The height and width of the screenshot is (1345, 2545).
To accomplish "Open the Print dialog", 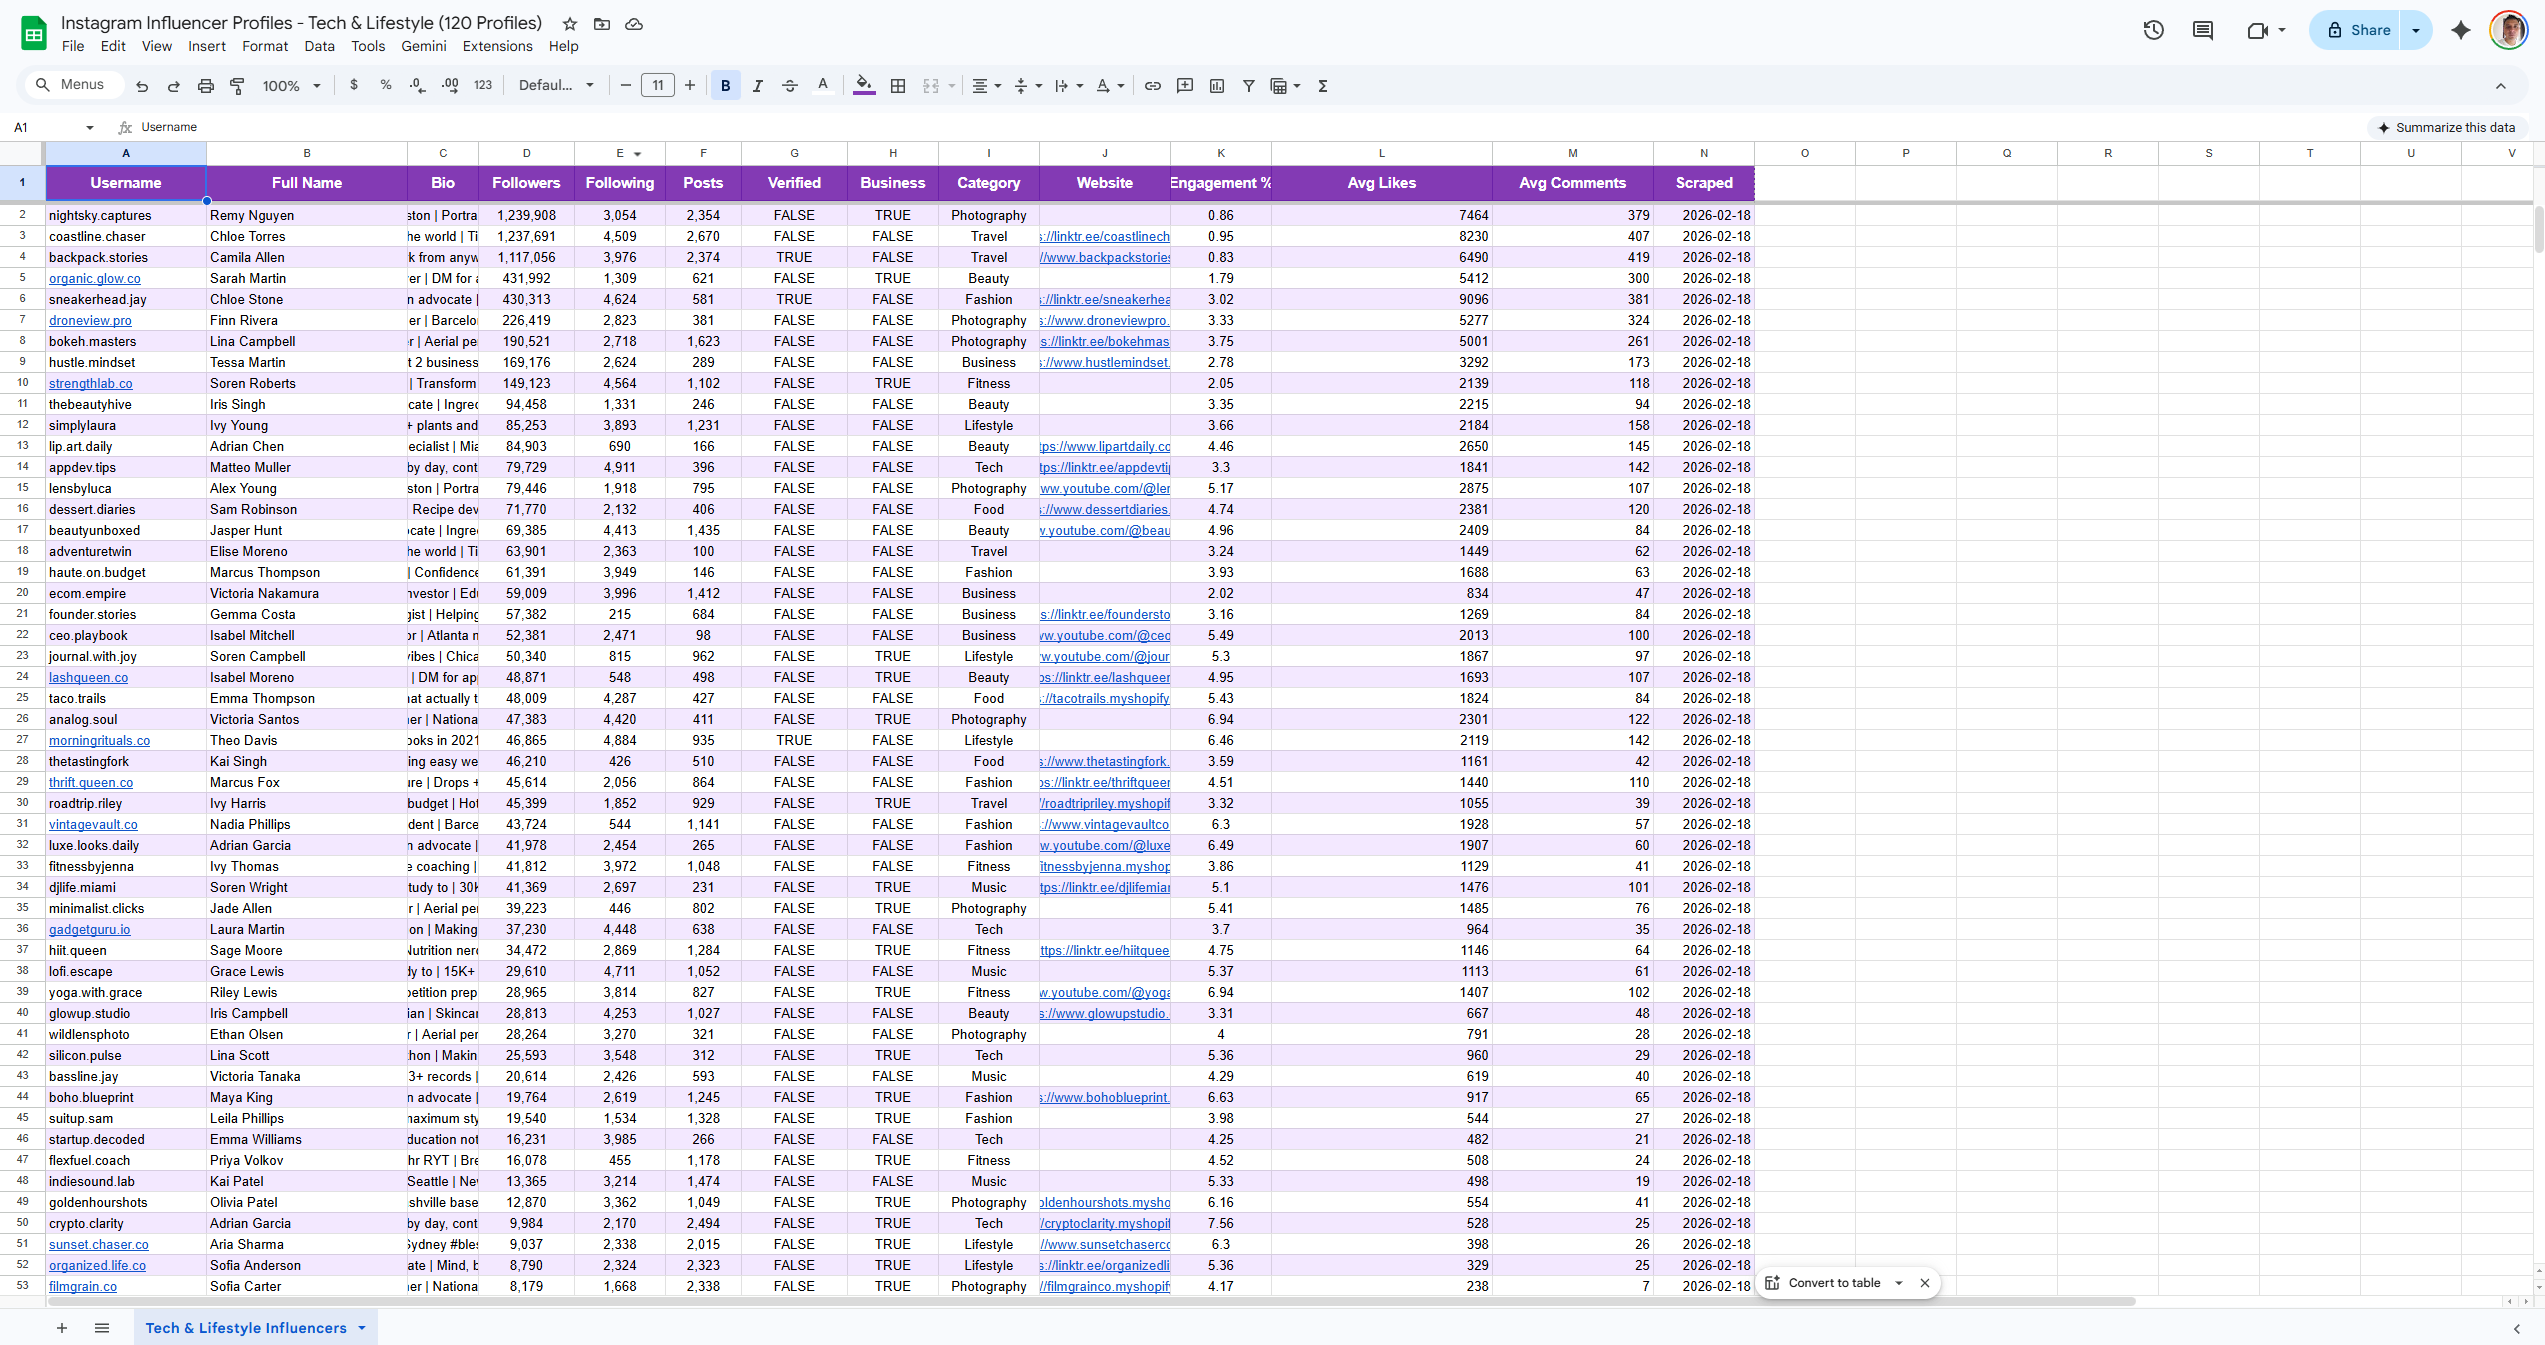I will point(206,85).
